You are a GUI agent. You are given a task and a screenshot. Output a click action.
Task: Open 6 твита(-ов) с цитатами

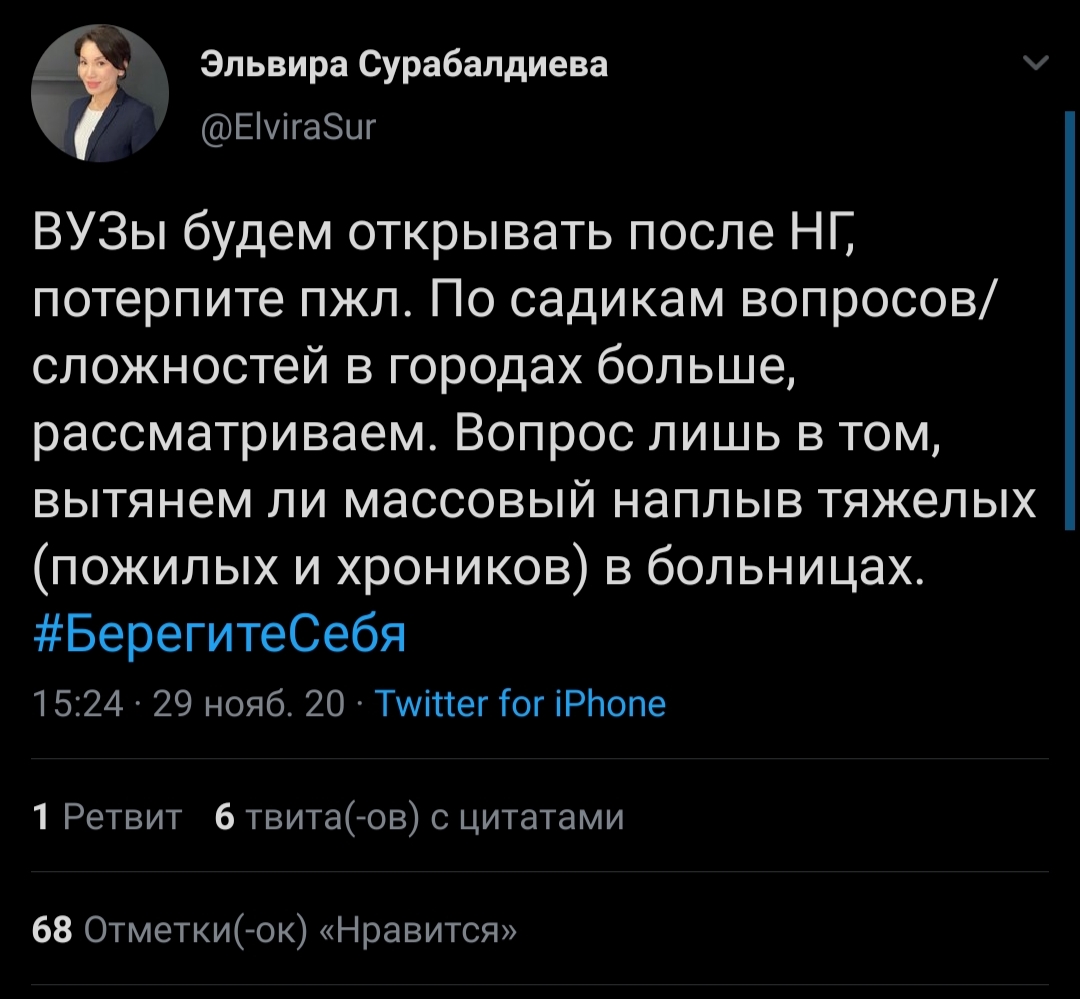(x=420, y=817)
